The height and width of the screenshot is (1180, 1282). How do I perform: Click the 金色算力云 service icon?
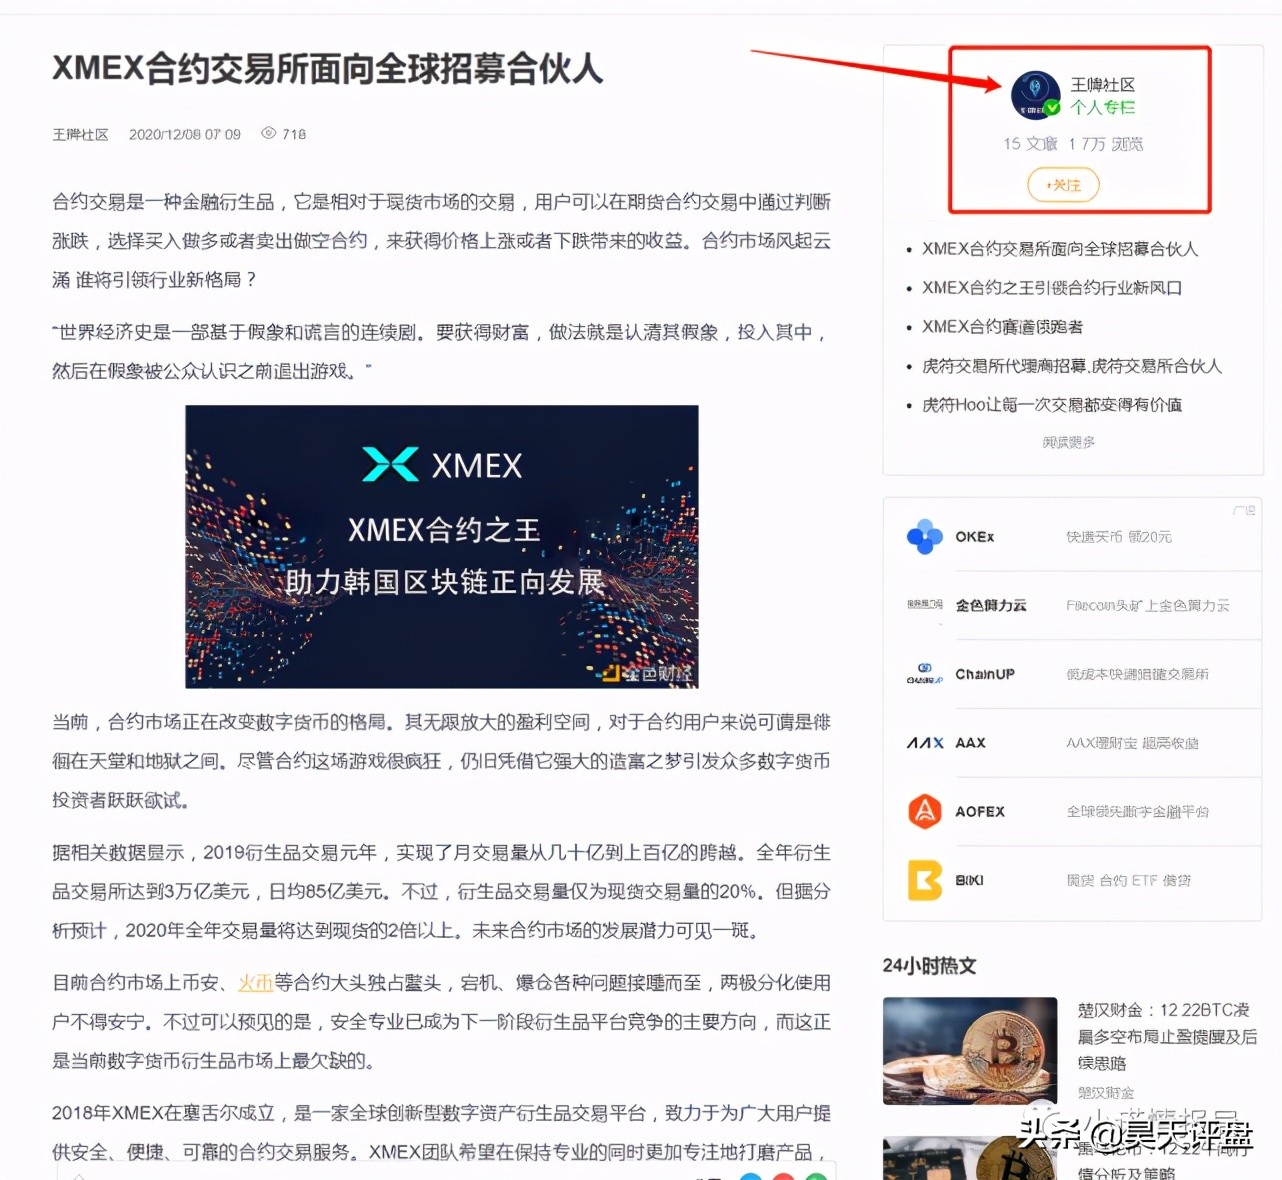pyautogui.click(x=924, y=605)
